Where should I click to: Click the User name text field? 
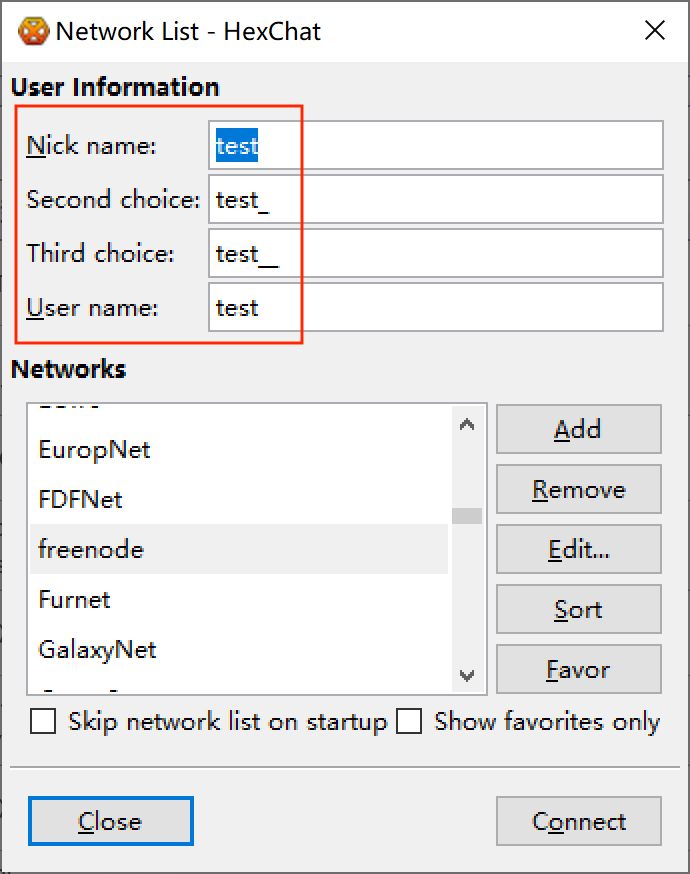coord(436,308)
